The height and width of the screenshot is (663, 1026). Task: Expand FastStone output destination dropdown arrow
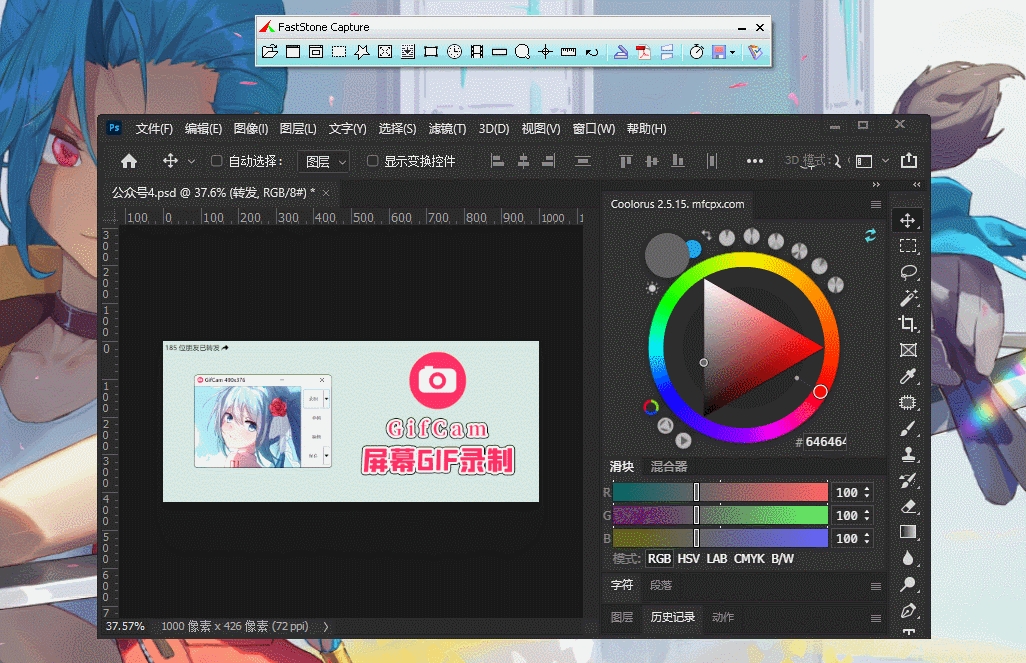(733, 52)
